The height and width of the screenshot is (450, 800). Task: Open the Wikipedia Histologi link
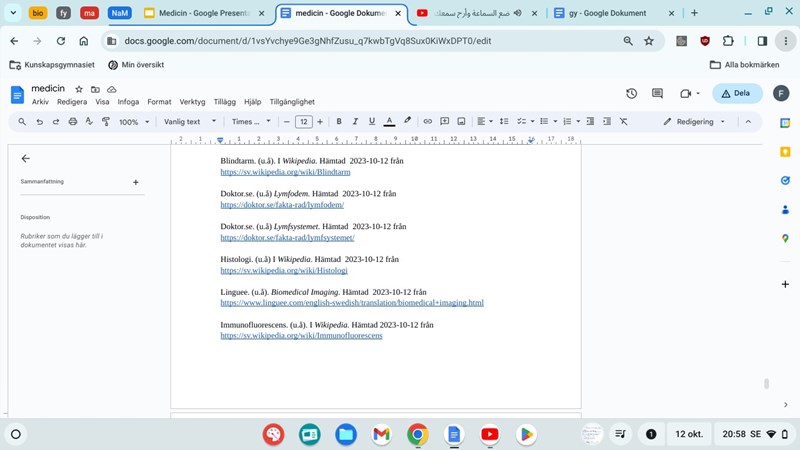point(284,271)
